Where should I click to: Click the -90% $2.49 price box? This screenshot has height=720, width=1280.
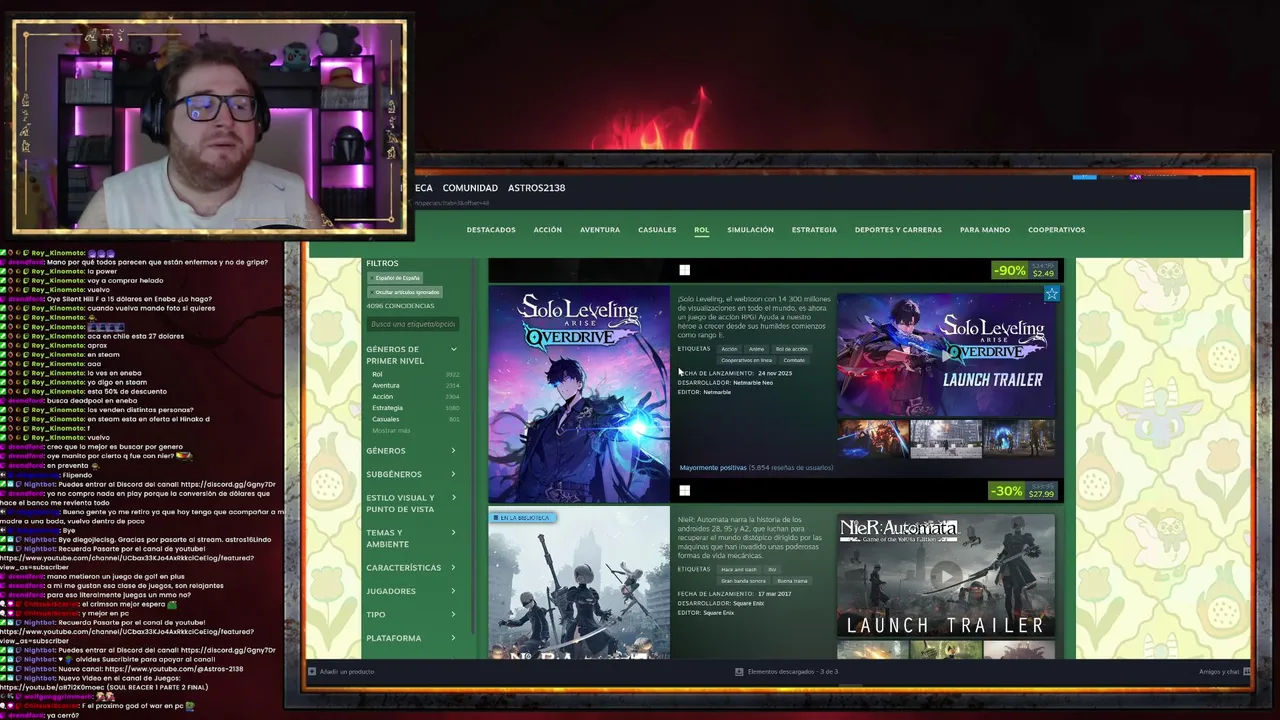click(1025, 270)
